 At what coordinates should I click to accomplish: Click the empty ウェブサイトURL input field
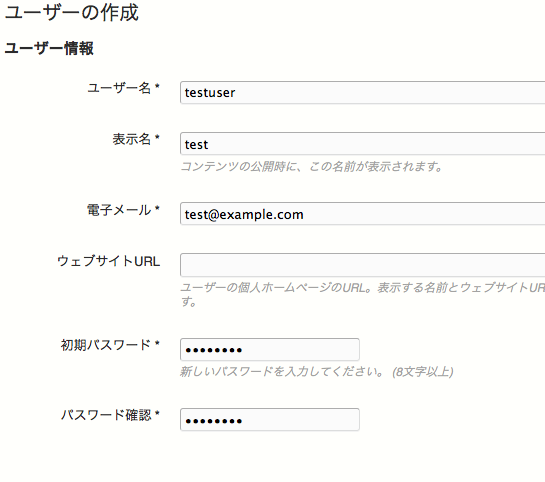pyautogui.click(x=363, y=265)
